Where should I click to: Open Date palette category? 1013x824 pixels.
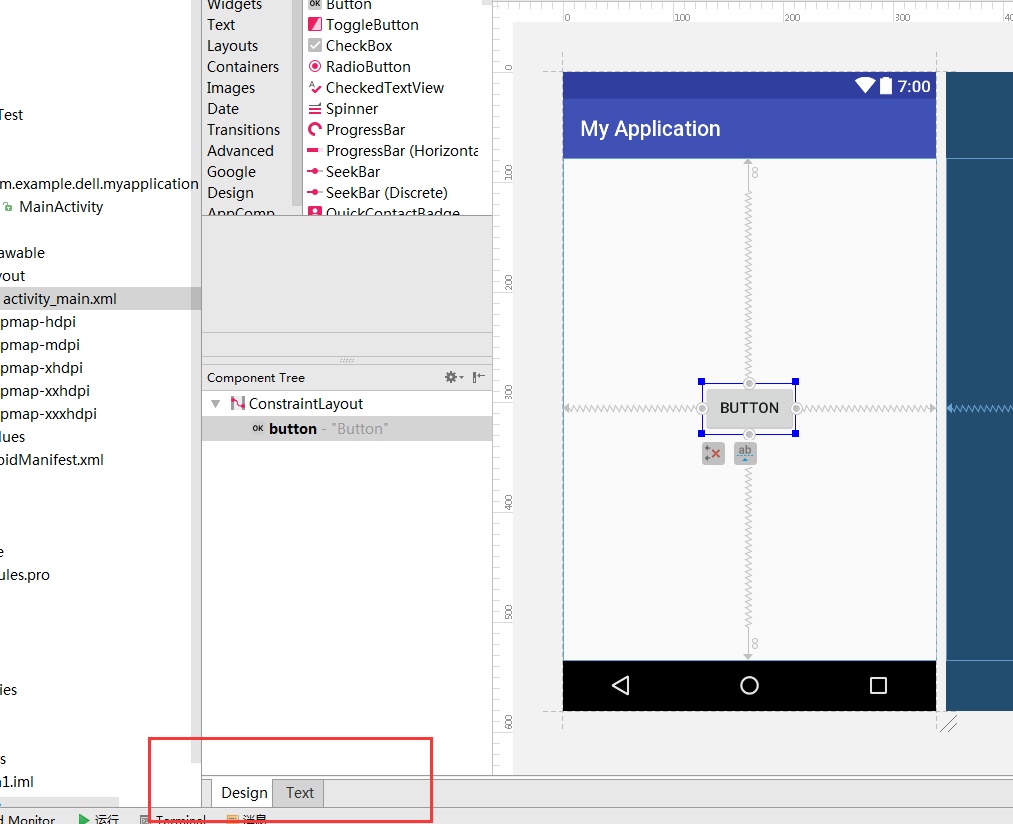coord(223,109)
